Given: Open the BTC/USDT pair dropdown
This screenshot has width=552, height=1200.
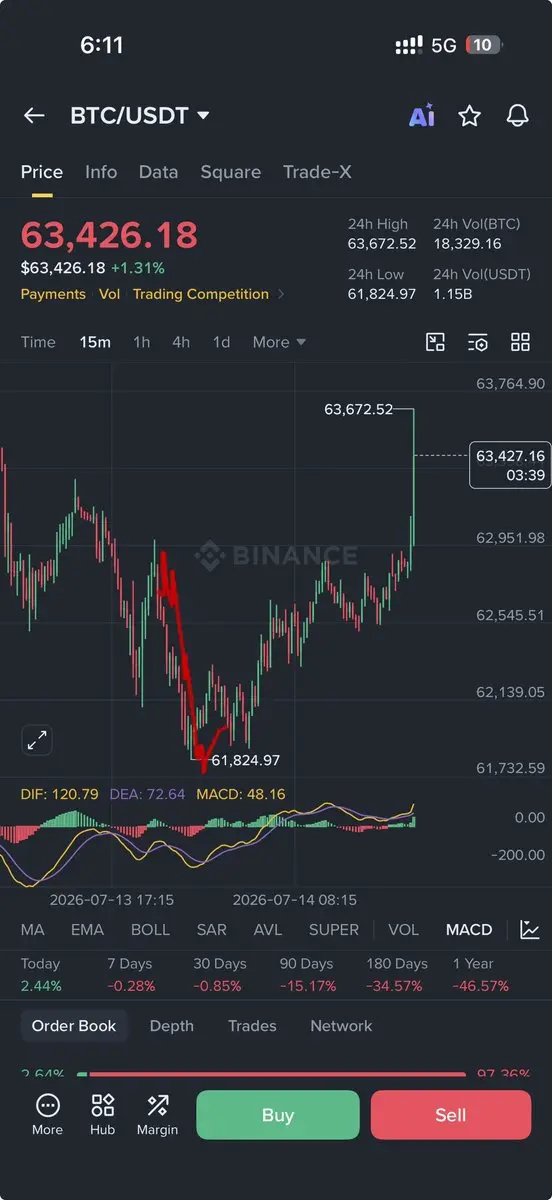Looking at the screenshot, I should click(x=140, y=116).
